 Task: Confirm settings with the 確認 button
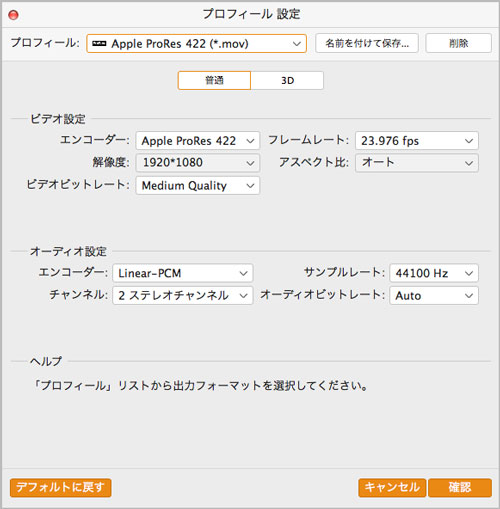coord(460,488)
